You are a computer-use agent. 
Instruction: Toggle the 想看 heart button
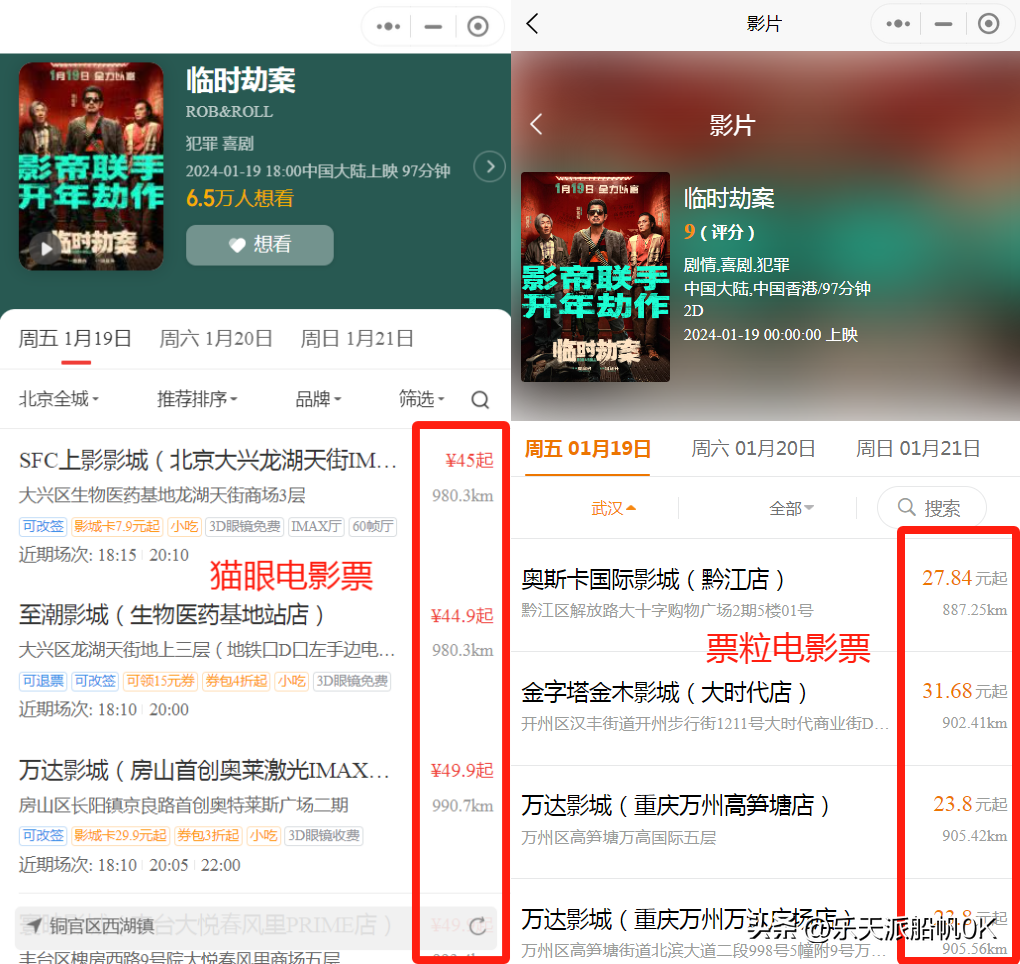[259, 245]
